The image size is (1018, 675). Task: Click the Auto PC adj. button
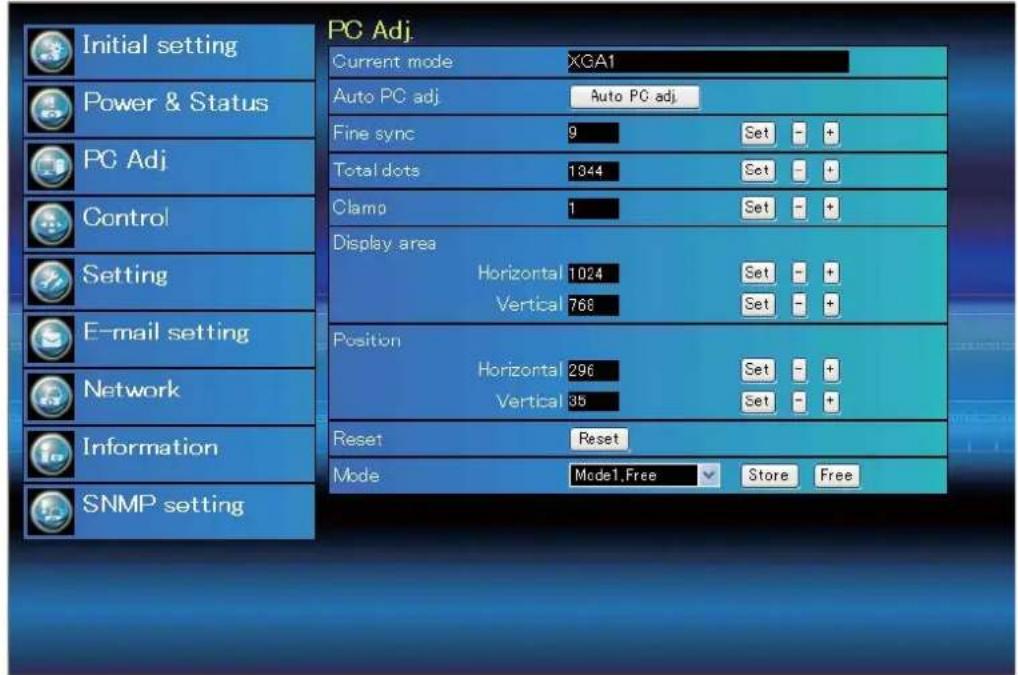tap(634, 97)
